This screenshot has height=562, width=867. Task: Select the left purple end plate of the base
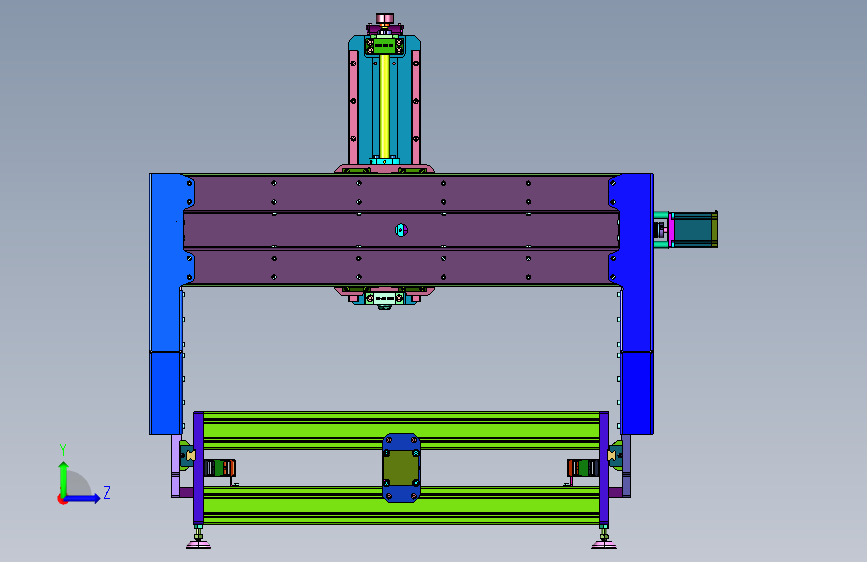point(199,468)
